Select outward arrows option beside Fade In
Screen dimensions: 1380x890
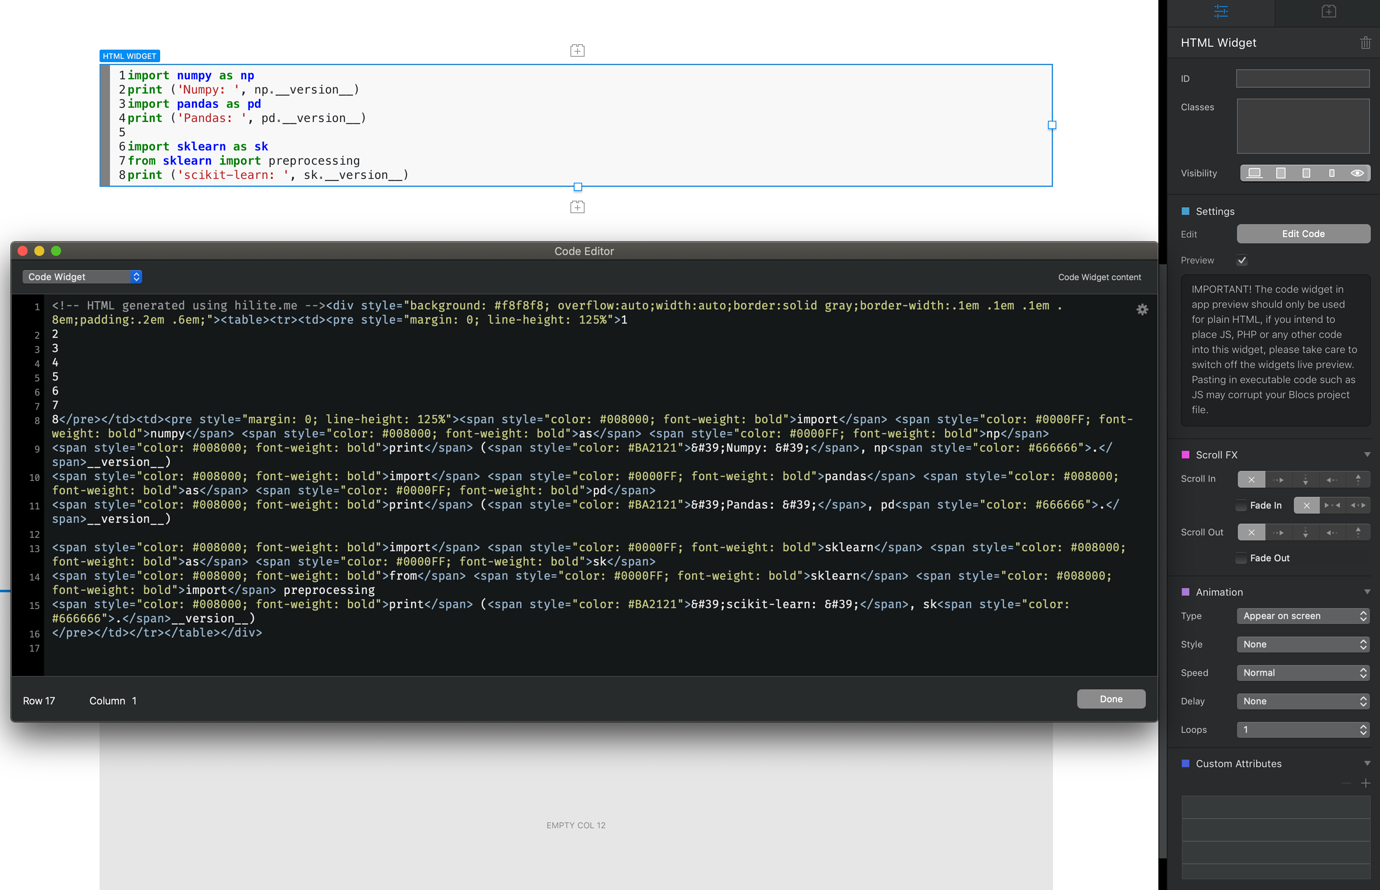[1358, 506]
